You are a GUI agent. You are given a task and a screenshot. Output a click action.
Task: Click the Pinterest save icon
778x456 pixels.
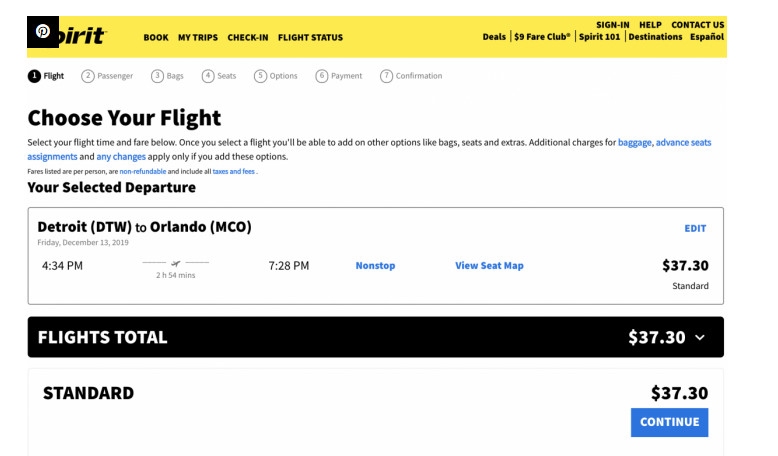[x=43, y=32]
